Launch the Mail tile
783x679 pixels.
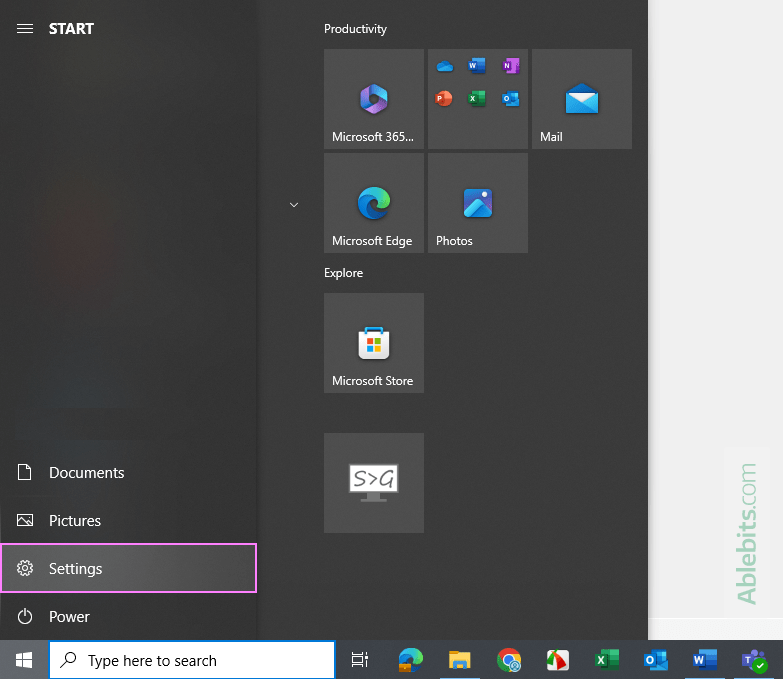coord(582,99)
